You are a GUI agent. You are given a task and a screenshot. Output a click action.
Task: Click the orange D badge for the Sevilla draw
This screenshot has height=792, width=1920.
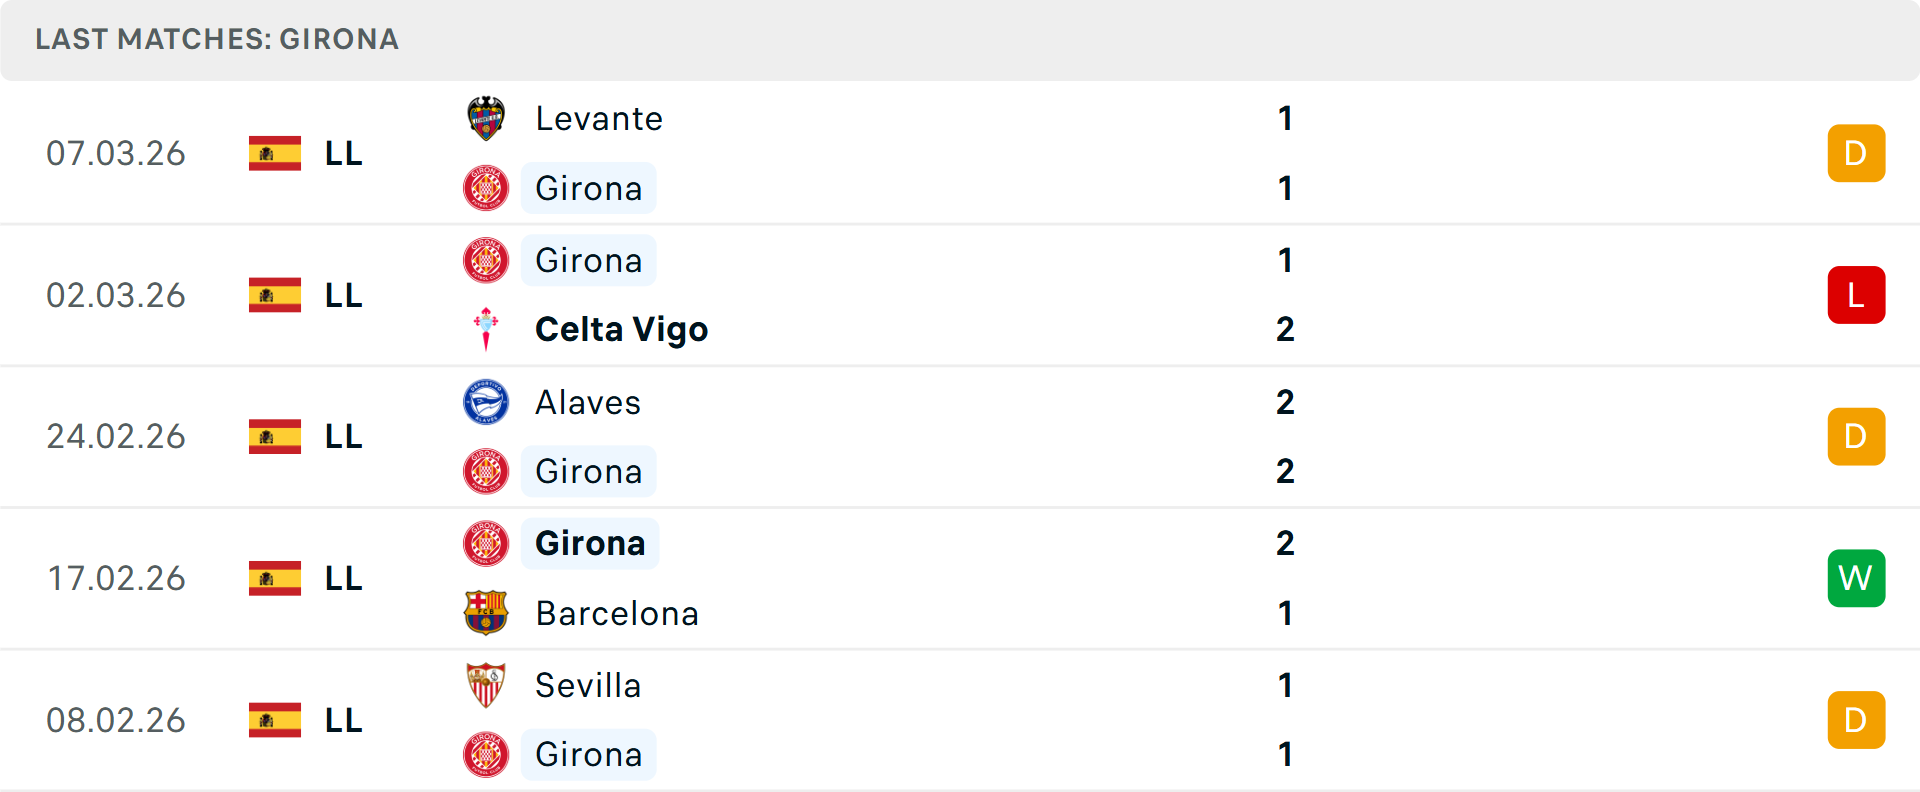[1856, 720]
